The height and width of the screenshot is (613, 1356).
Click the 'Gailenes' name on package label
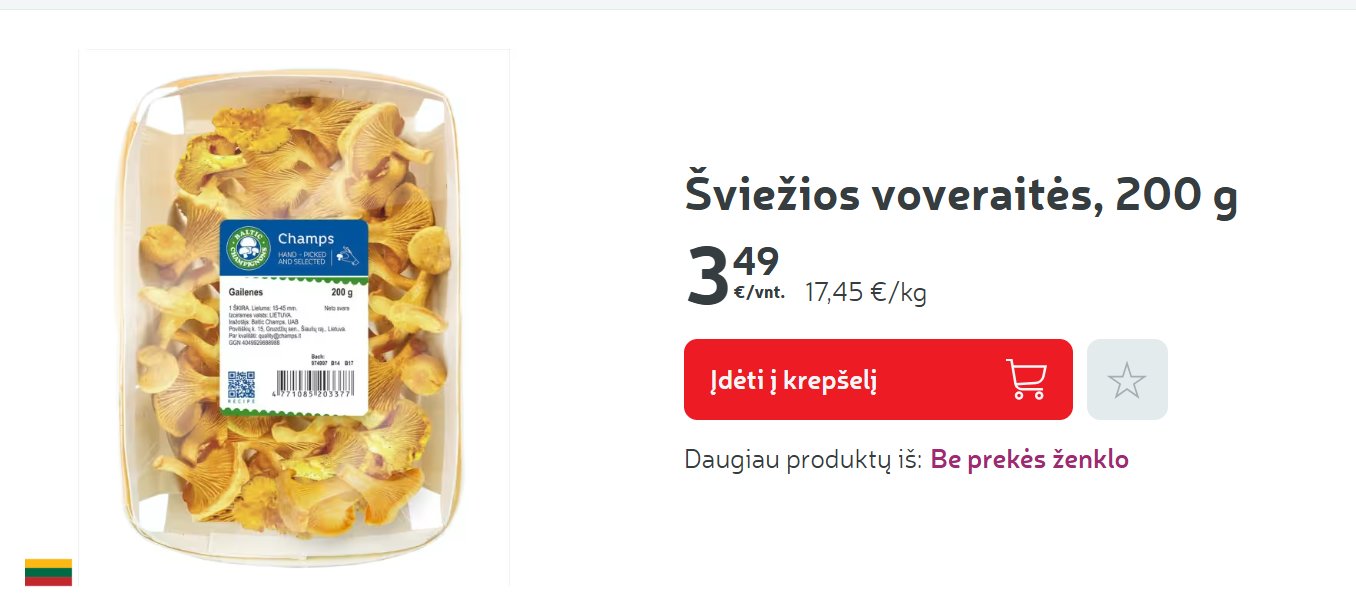(246, 293)
